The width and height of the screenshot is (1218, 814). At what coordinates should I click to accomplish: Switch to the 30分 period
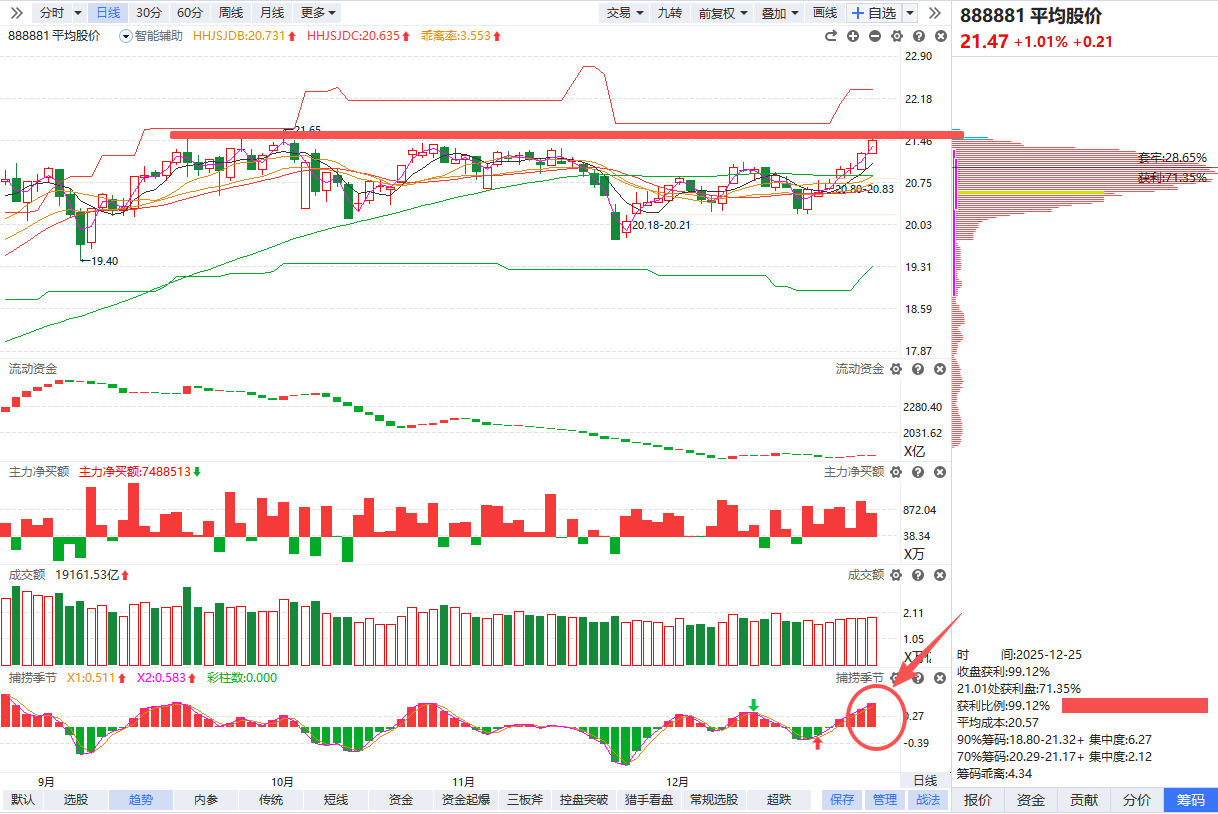coord(148,13)
